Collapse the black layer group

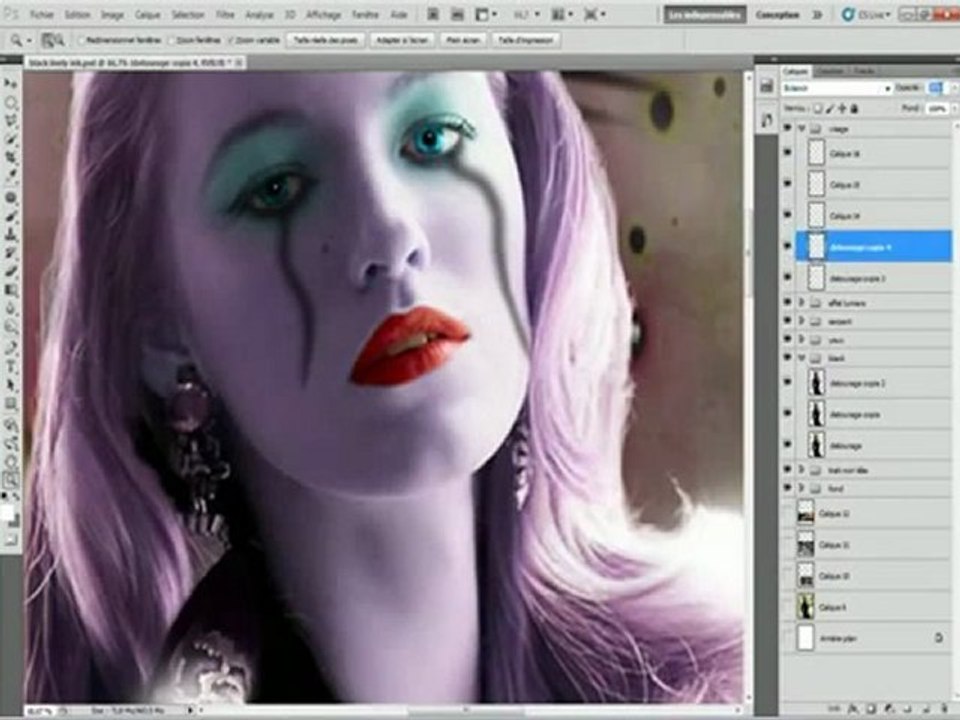coord(801,358)
